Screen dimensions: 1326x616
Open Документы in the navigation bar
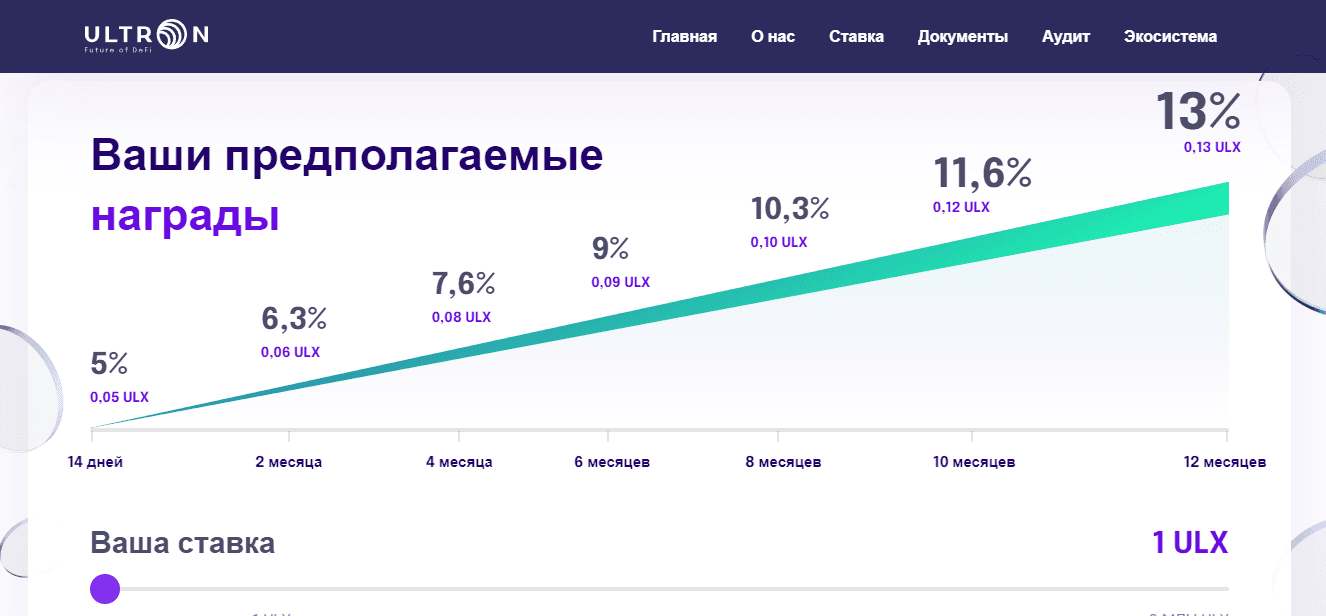click(x=962, y=36)
